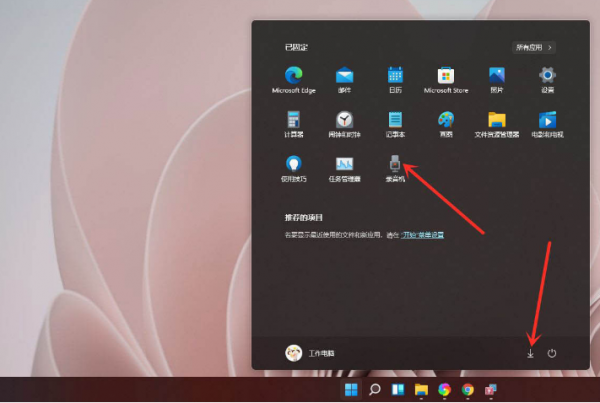Click the colorful pinwheel taskbar app icon
Screen dimensions: 600x403
point(444,390)
